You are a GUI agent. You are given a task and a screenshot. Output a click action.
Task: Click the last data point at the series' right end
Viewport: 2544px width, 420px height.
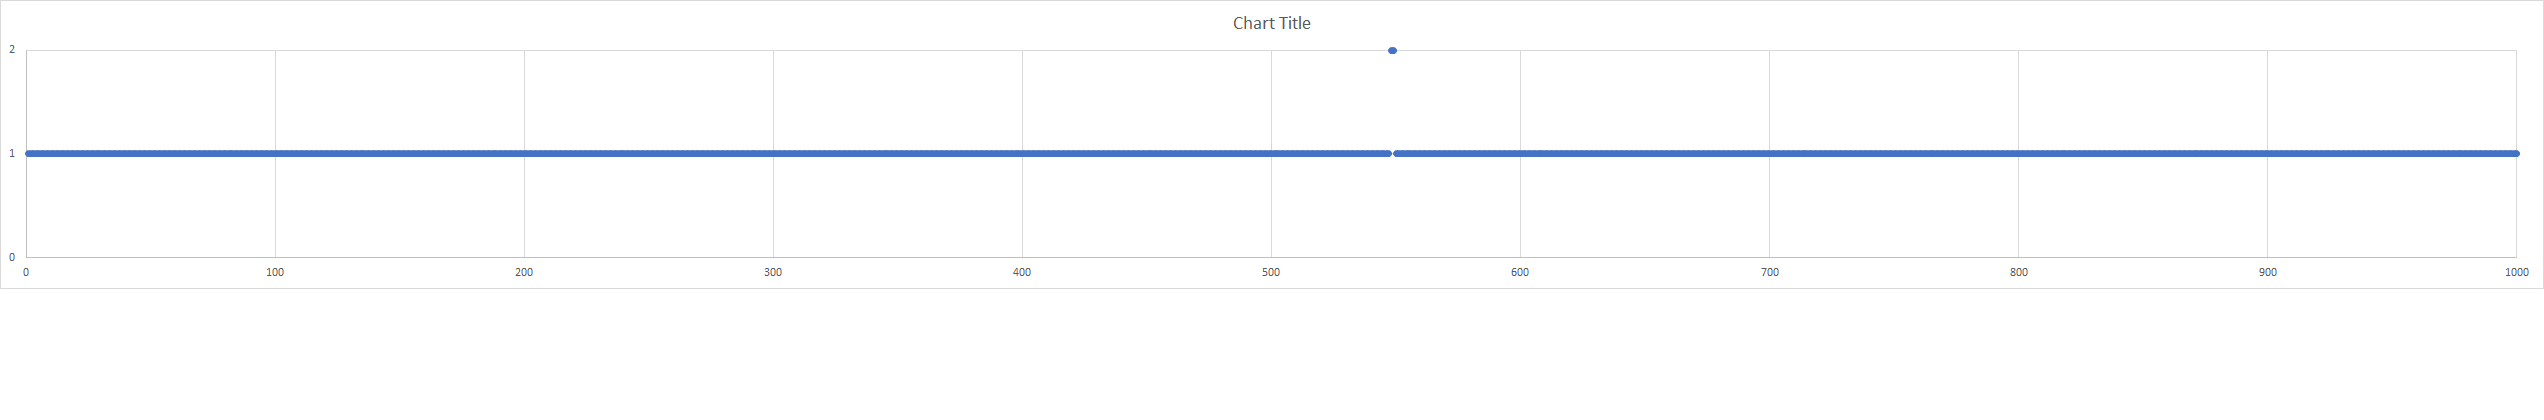coord(2515,153)
